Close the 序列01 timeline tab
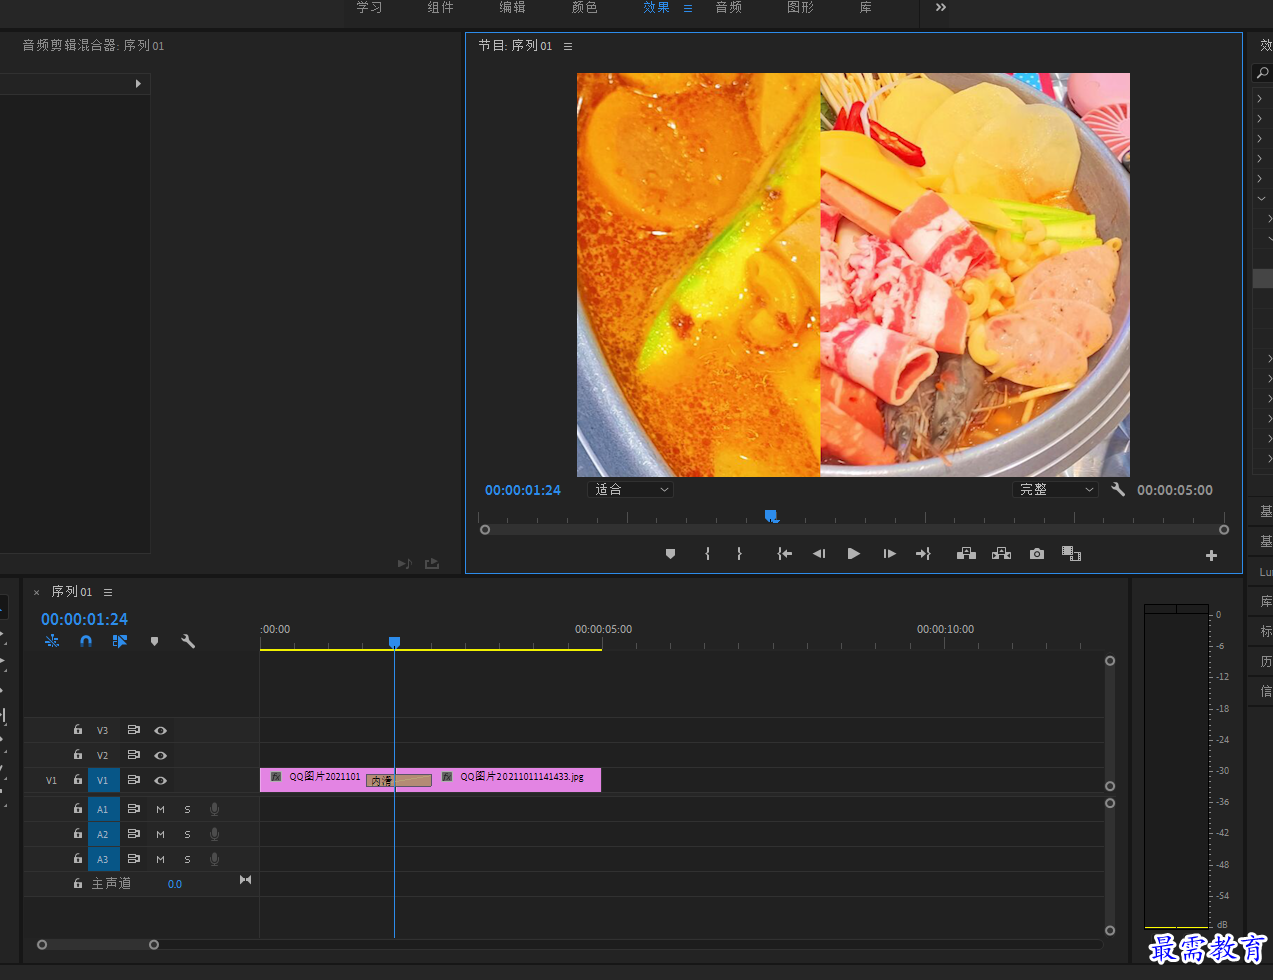 (x=37, y=592)
